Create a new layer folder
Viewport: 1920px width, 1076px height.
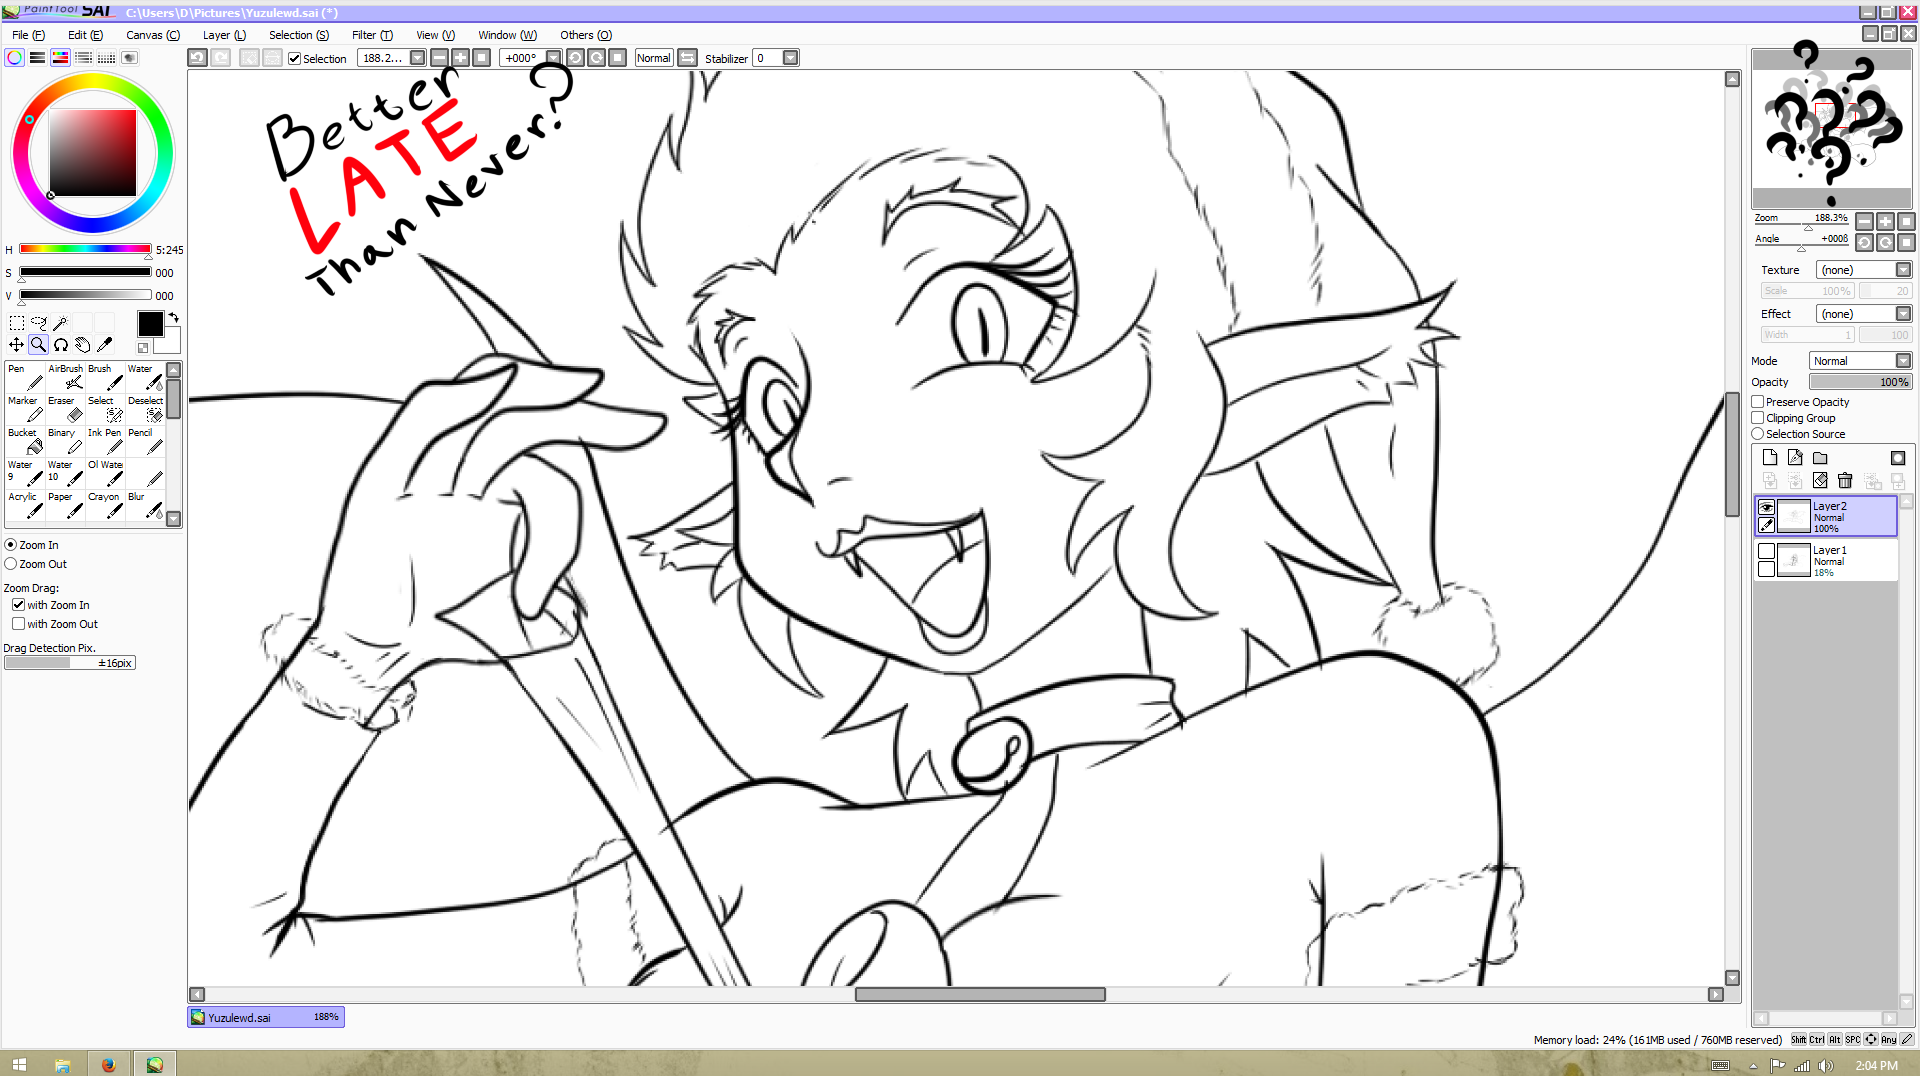point(1820,458)
